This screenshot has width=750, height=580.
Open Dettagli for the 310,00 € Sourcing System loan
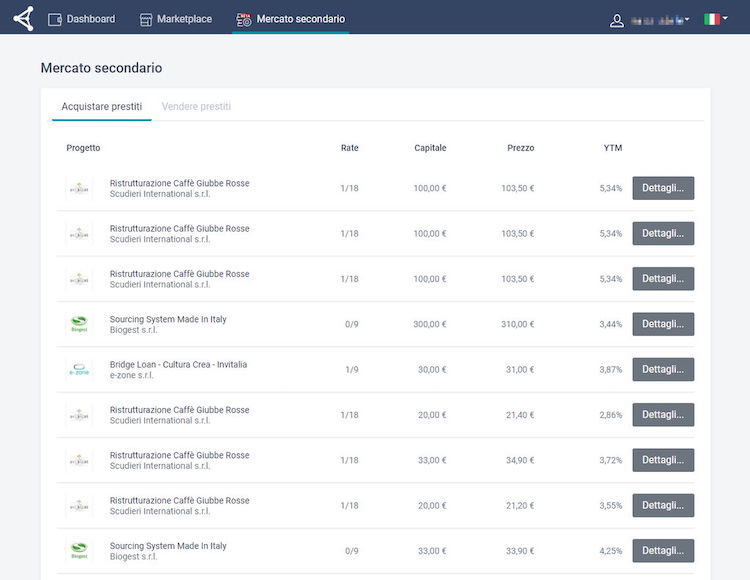663,324
